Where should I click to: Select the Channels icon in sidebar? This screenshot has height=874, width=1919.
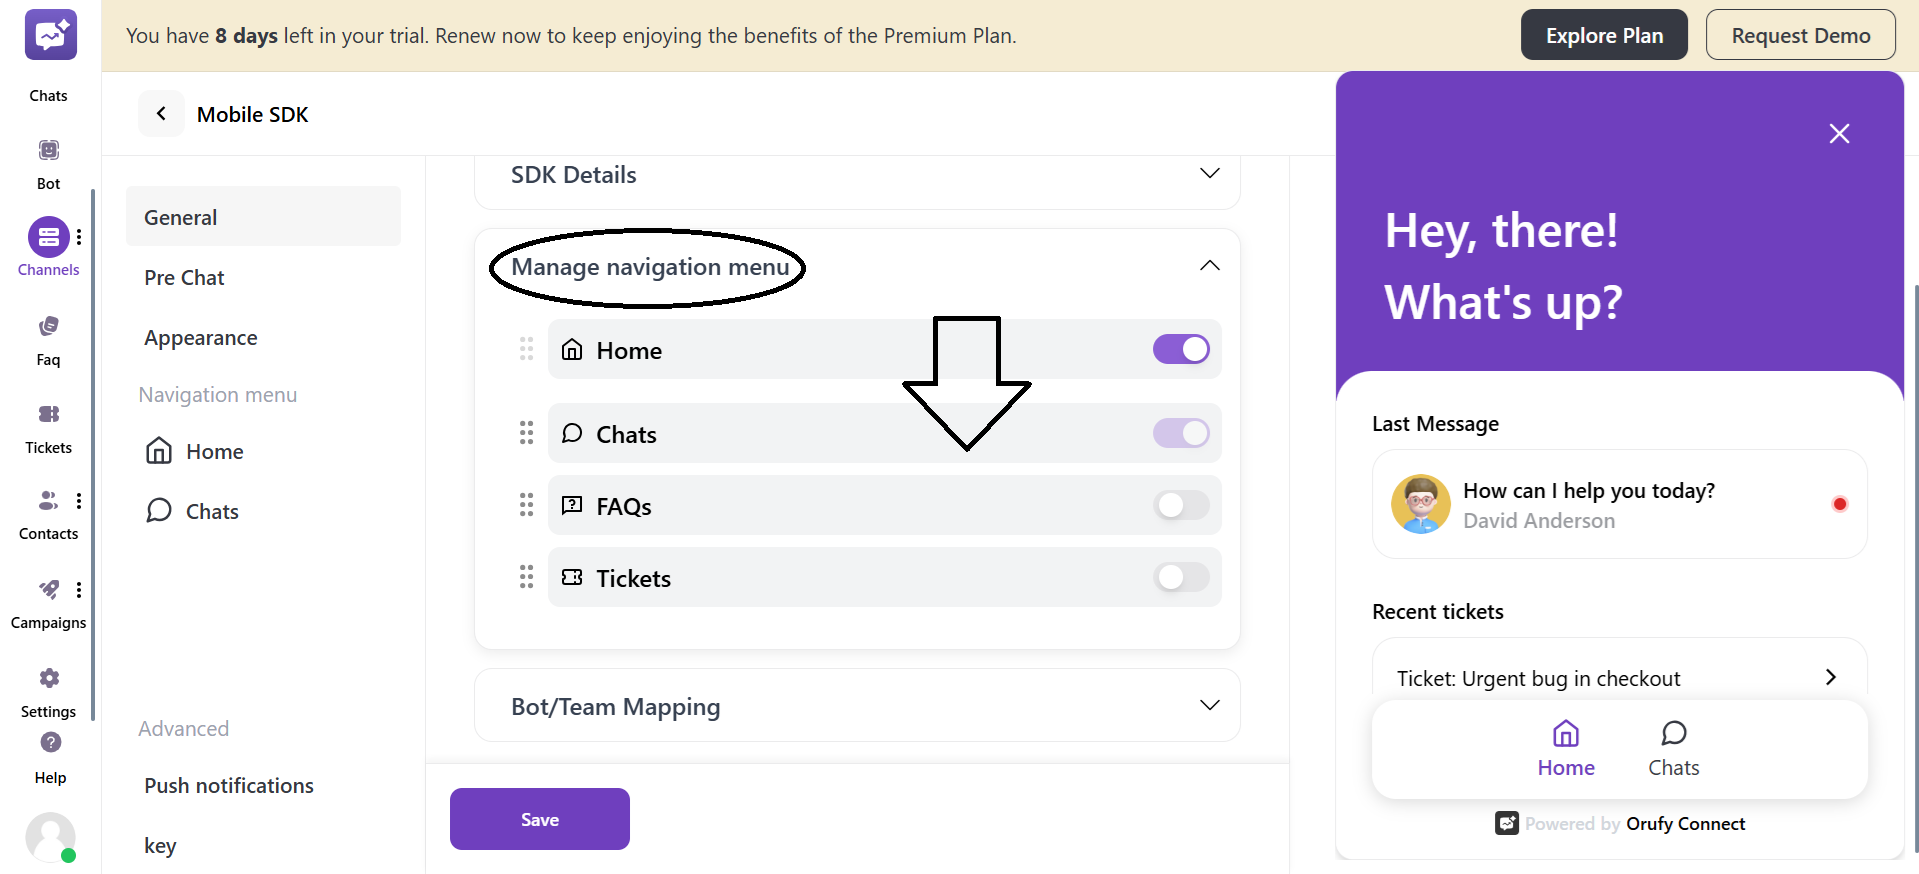click(49, 237)
